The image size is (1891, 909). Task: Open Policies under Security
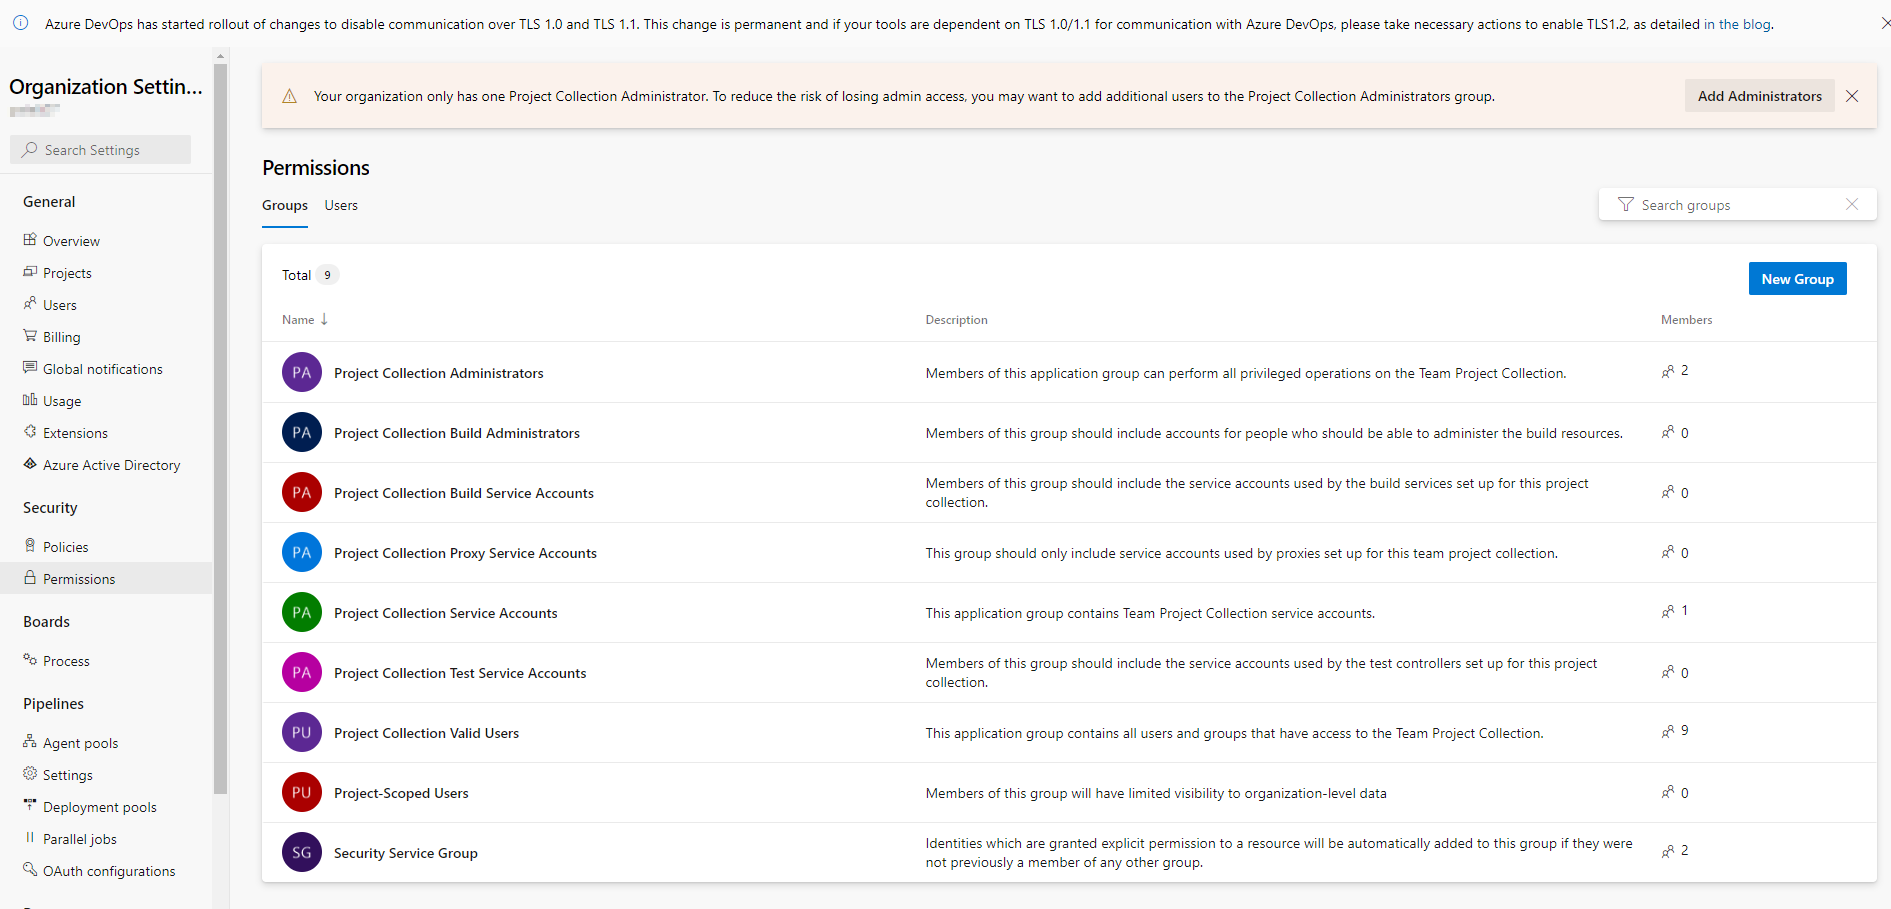coord(65,547)
